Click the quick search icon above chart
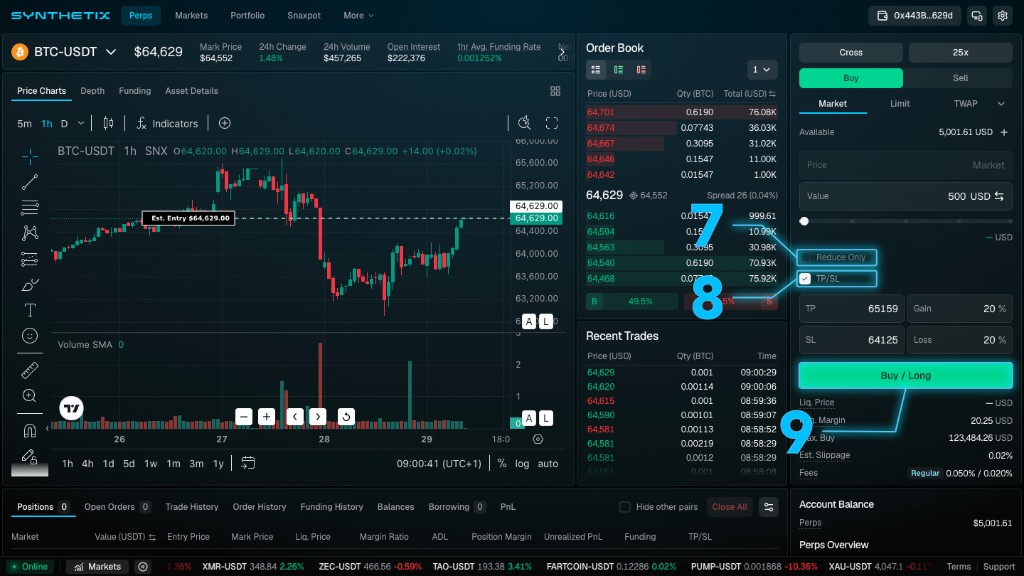This screenshot has width=1024, height=576. tap(524, 123)
